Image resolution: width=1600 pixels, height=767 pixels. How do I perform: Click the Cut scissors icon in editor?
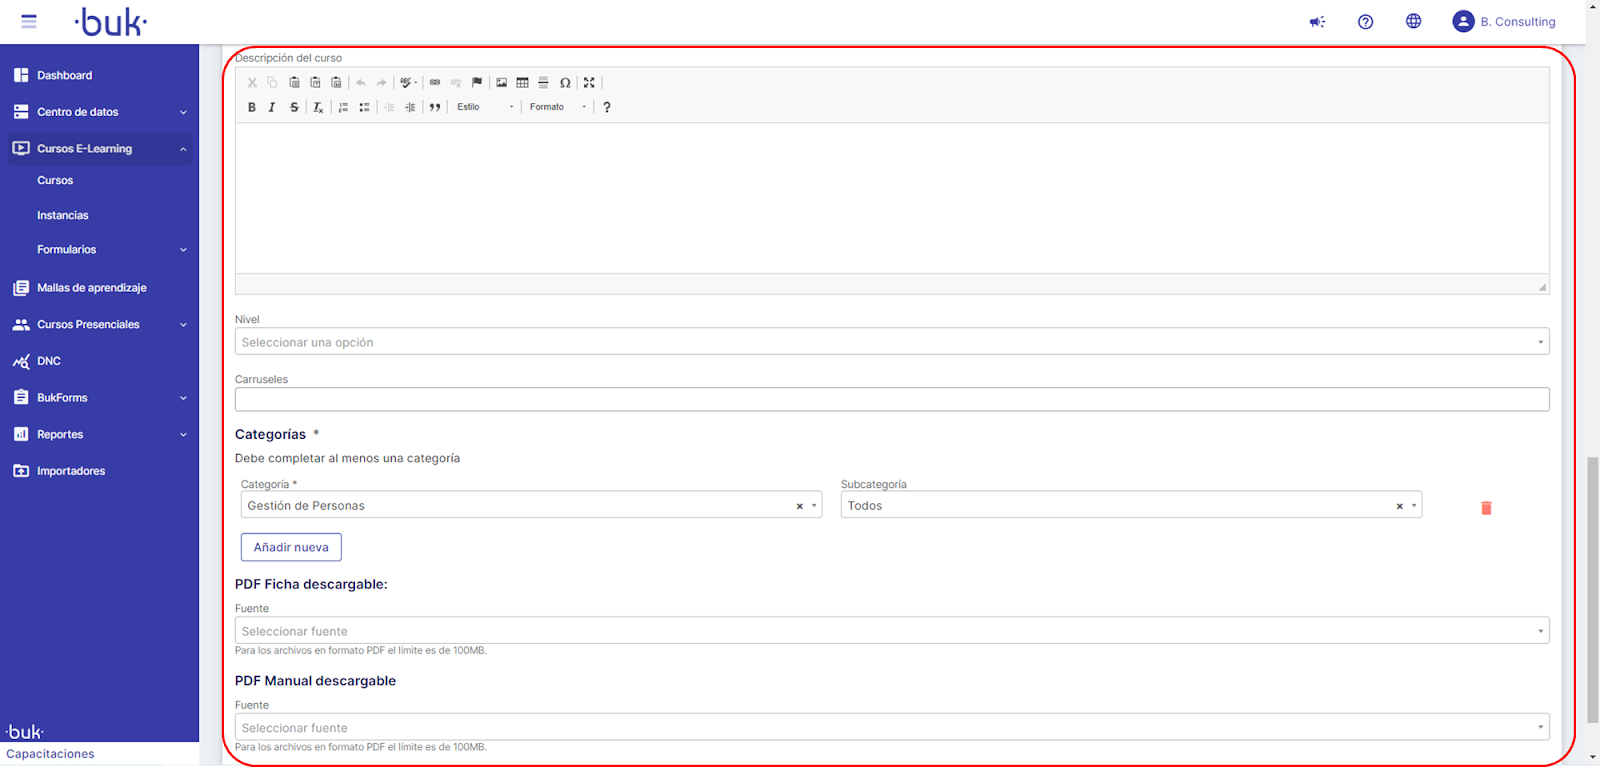click(252, 83)
